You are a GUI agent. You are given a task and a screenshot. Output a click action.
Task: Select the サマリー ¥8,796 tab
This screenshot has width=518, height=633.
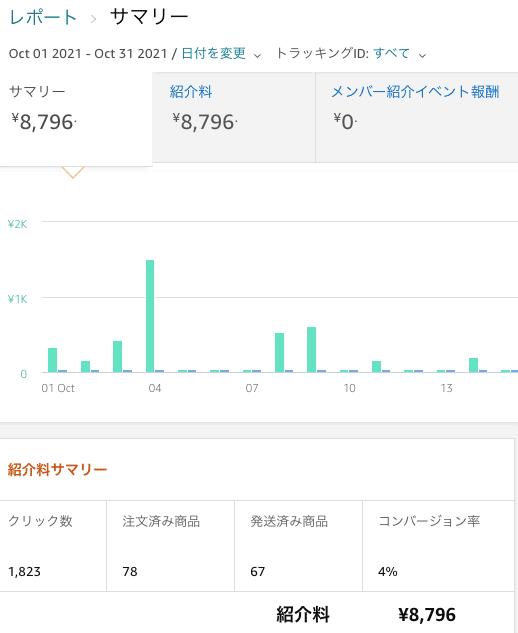[x=76, y=119]
